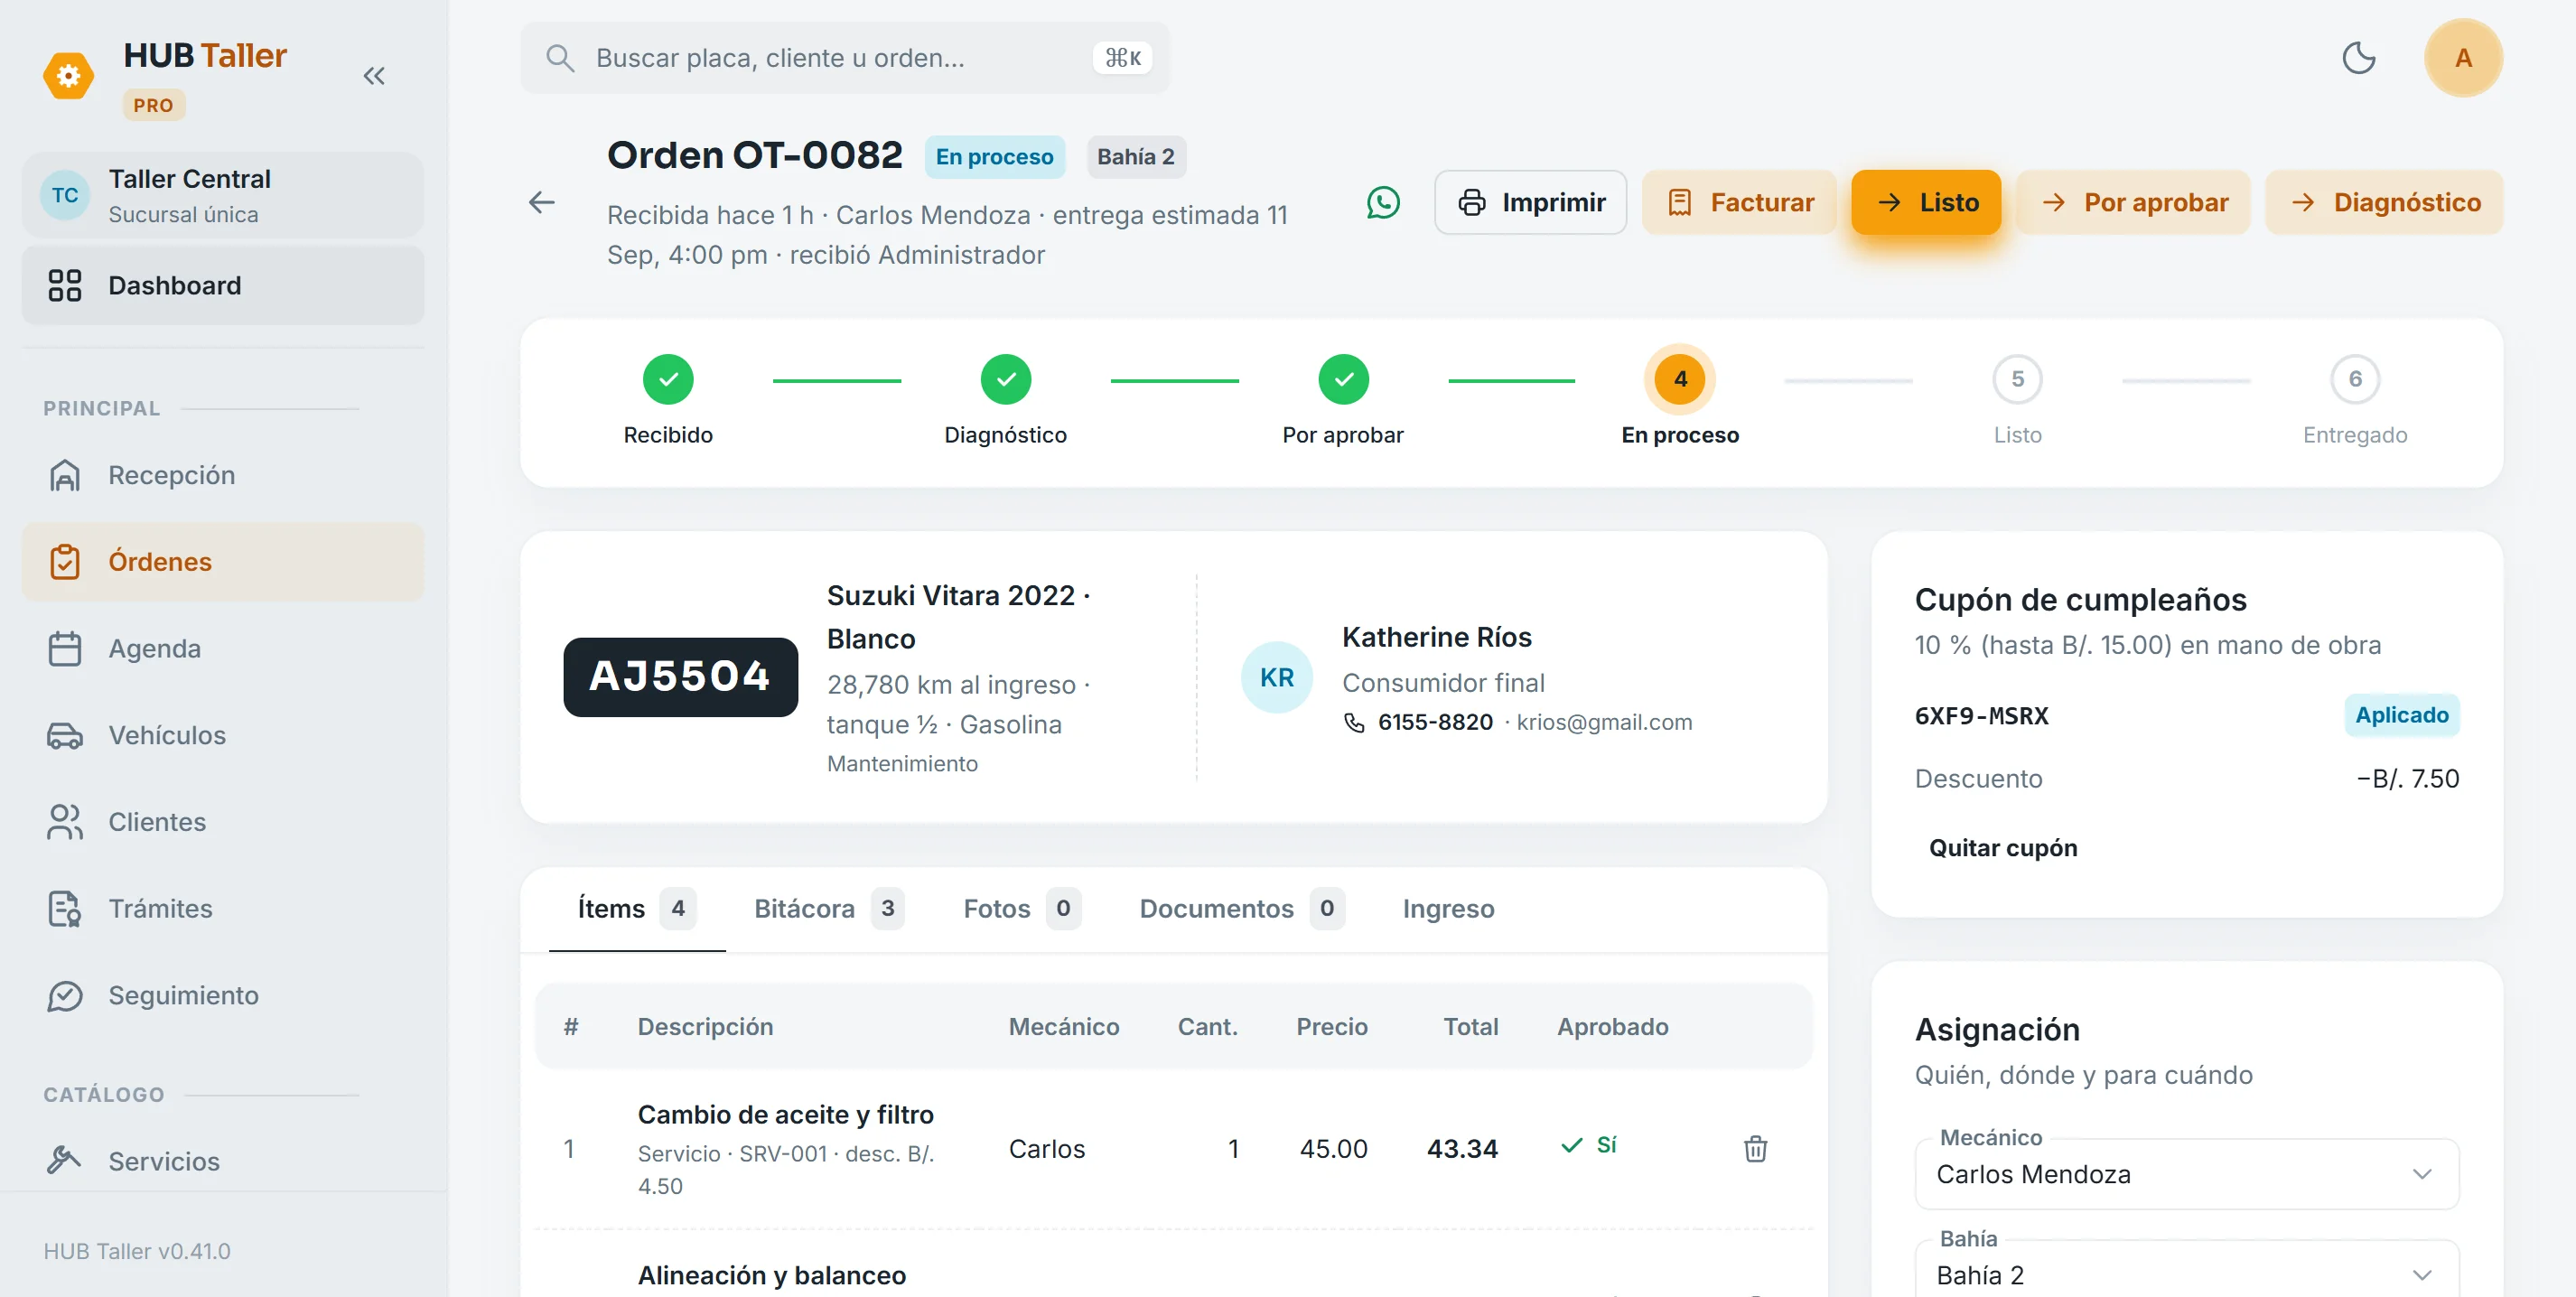Open Seguimiento in the sidebar
The height and width of the screenshot is (1297, 2576).
223,996
